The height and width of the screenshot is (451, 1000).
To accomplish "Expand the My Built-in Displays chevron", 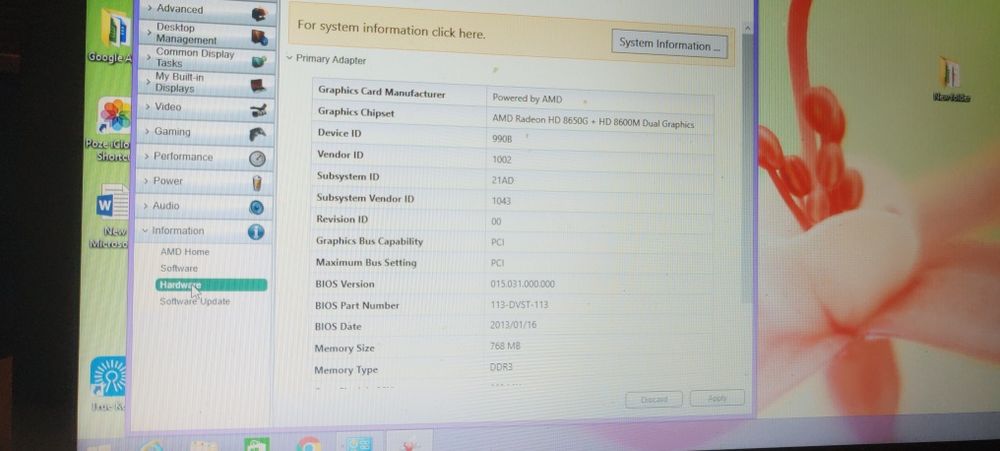I will pos(148,82).
